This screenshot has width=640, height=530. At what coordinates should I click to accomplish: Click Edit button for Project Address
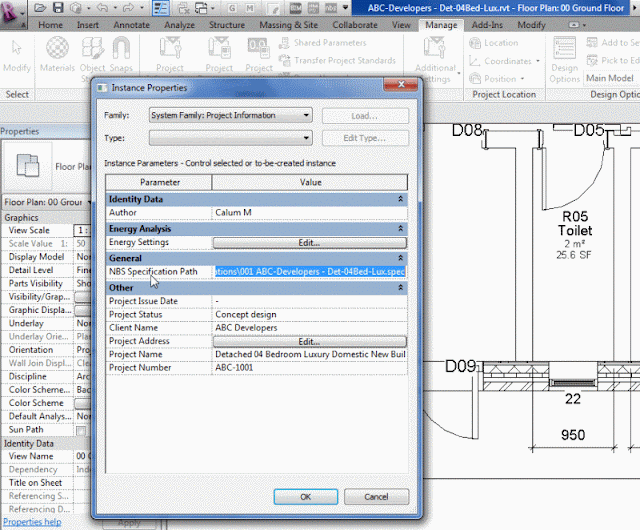(x=309, y=341)
